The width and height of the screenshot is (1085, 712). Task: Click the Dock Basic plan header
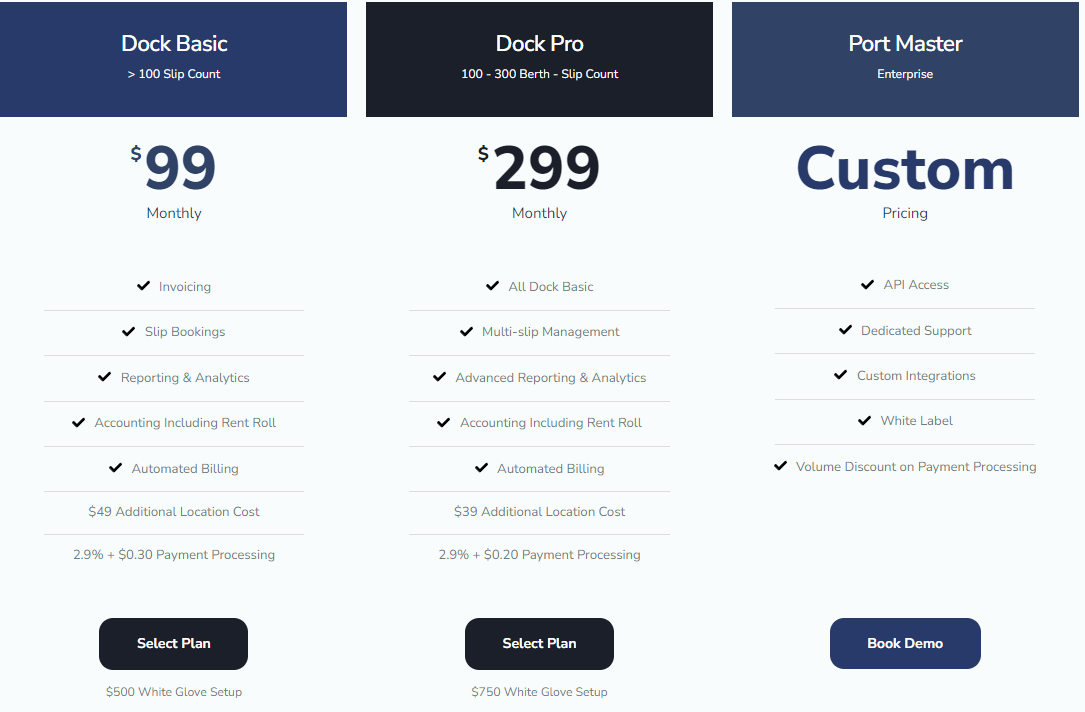tap(174, 58)
